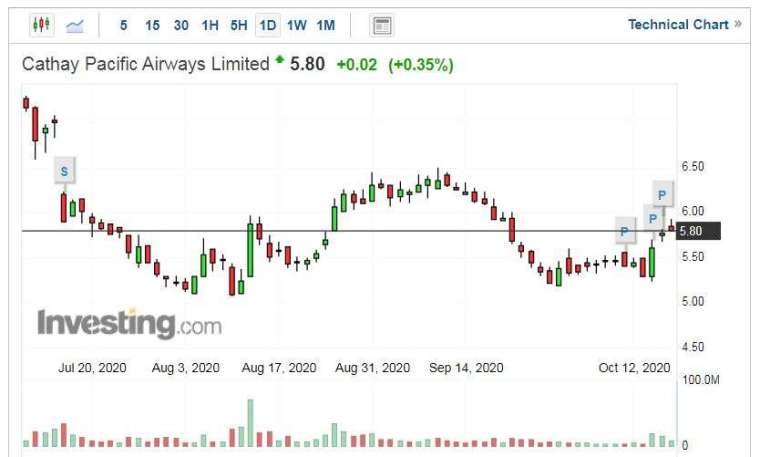Viewport: 760px width, 457px height.
Task: Click the Cathay Pacific Airways Limited title
Action: pyautogui.click(x=145, y=64)
